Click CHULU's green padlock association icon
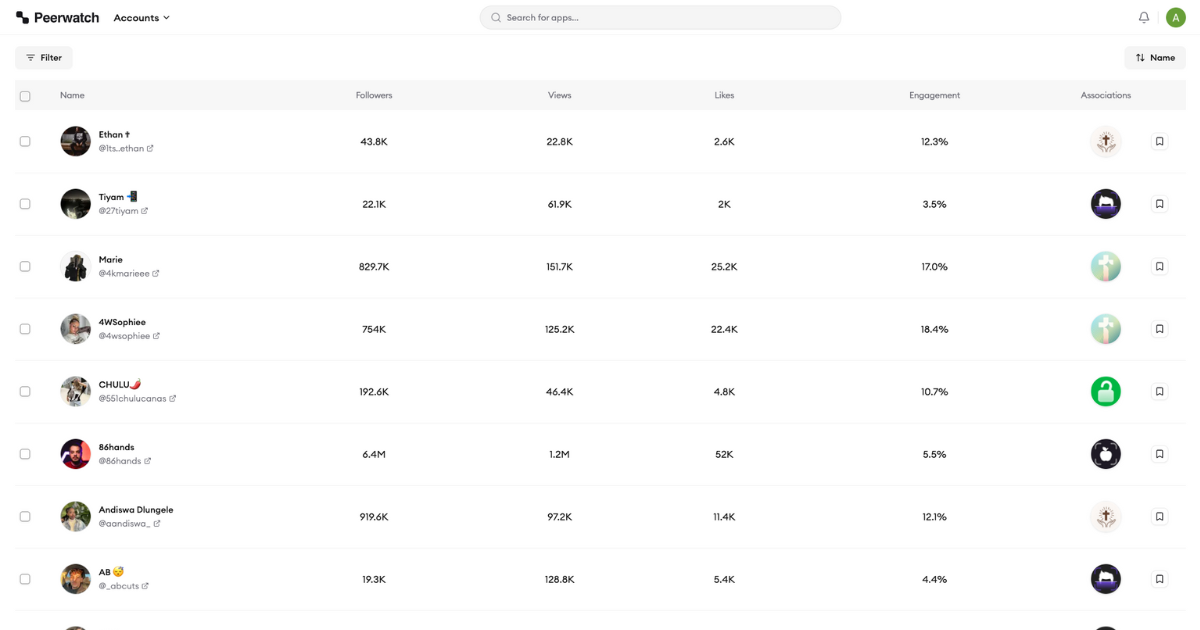Screen dimensions: 1200x630 (x=1105, y=391)
